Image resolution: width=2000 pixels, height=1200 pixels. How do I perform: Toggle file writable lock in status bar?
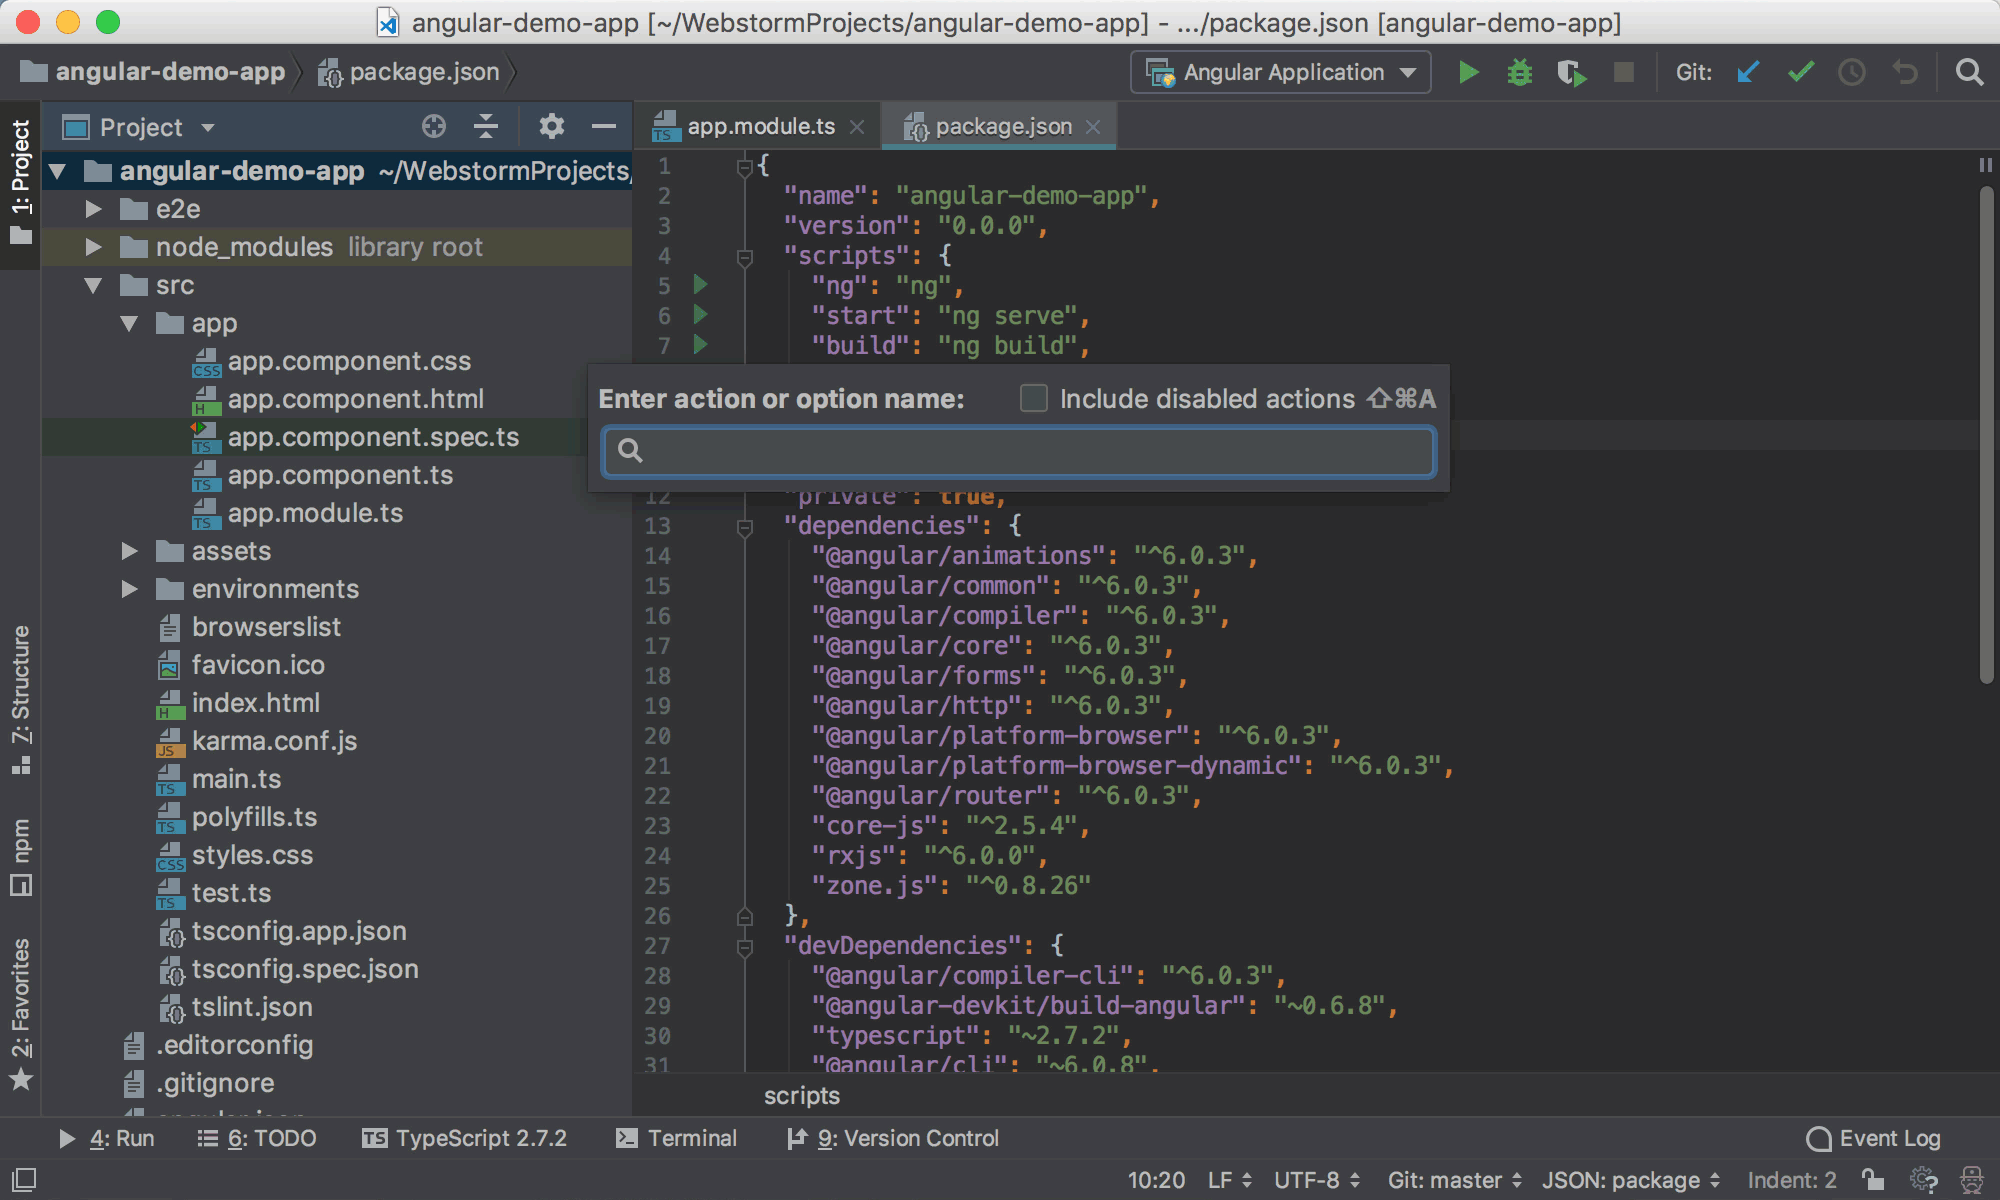coord(1873,1180)
